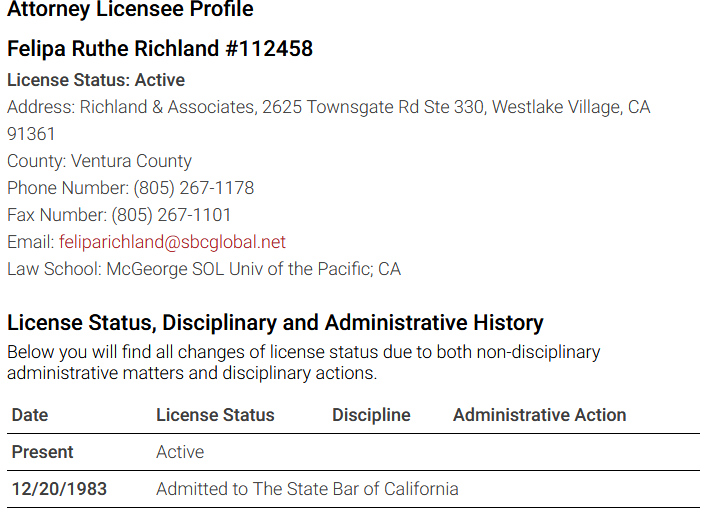Viewport: 704px width, 514px height.
Task: Select the 12/20/1983 date cell
Action: pos(59,489)
